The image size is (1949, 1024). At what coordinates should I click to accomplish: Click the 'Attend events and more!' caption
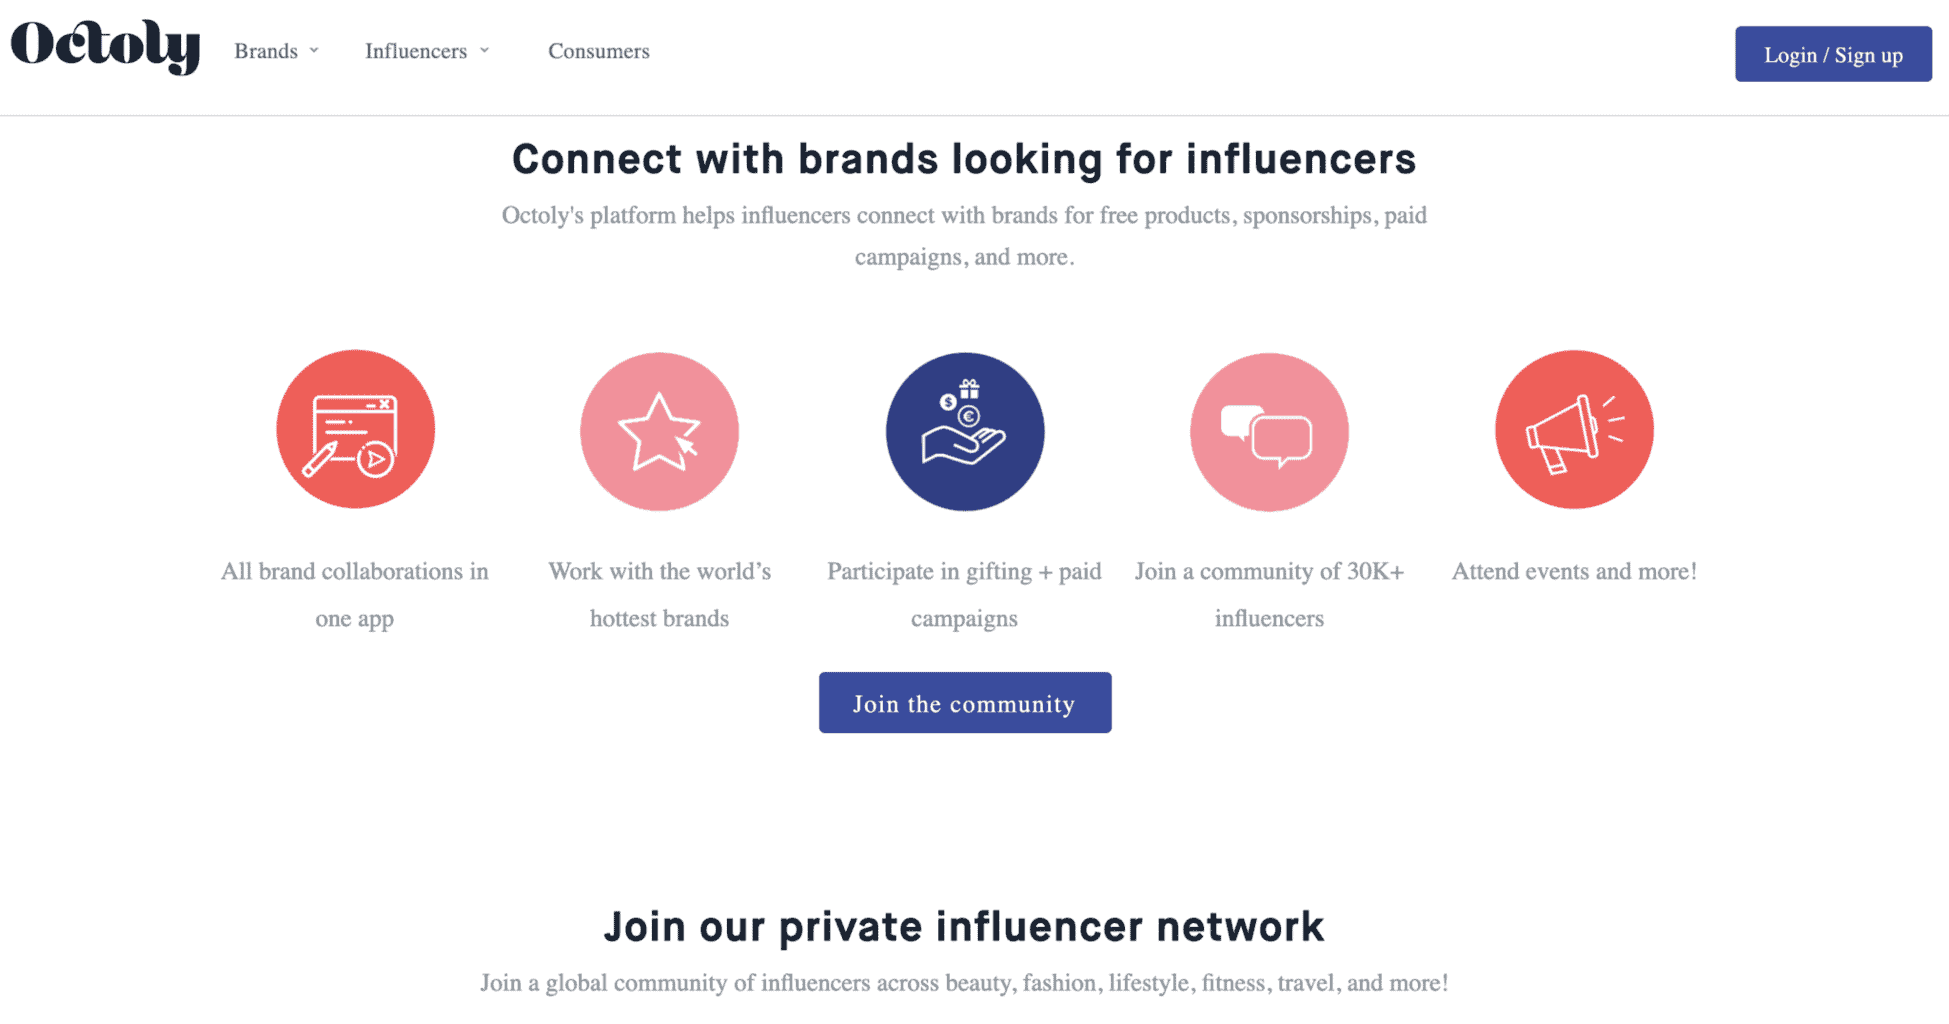tap(1573, 571)
